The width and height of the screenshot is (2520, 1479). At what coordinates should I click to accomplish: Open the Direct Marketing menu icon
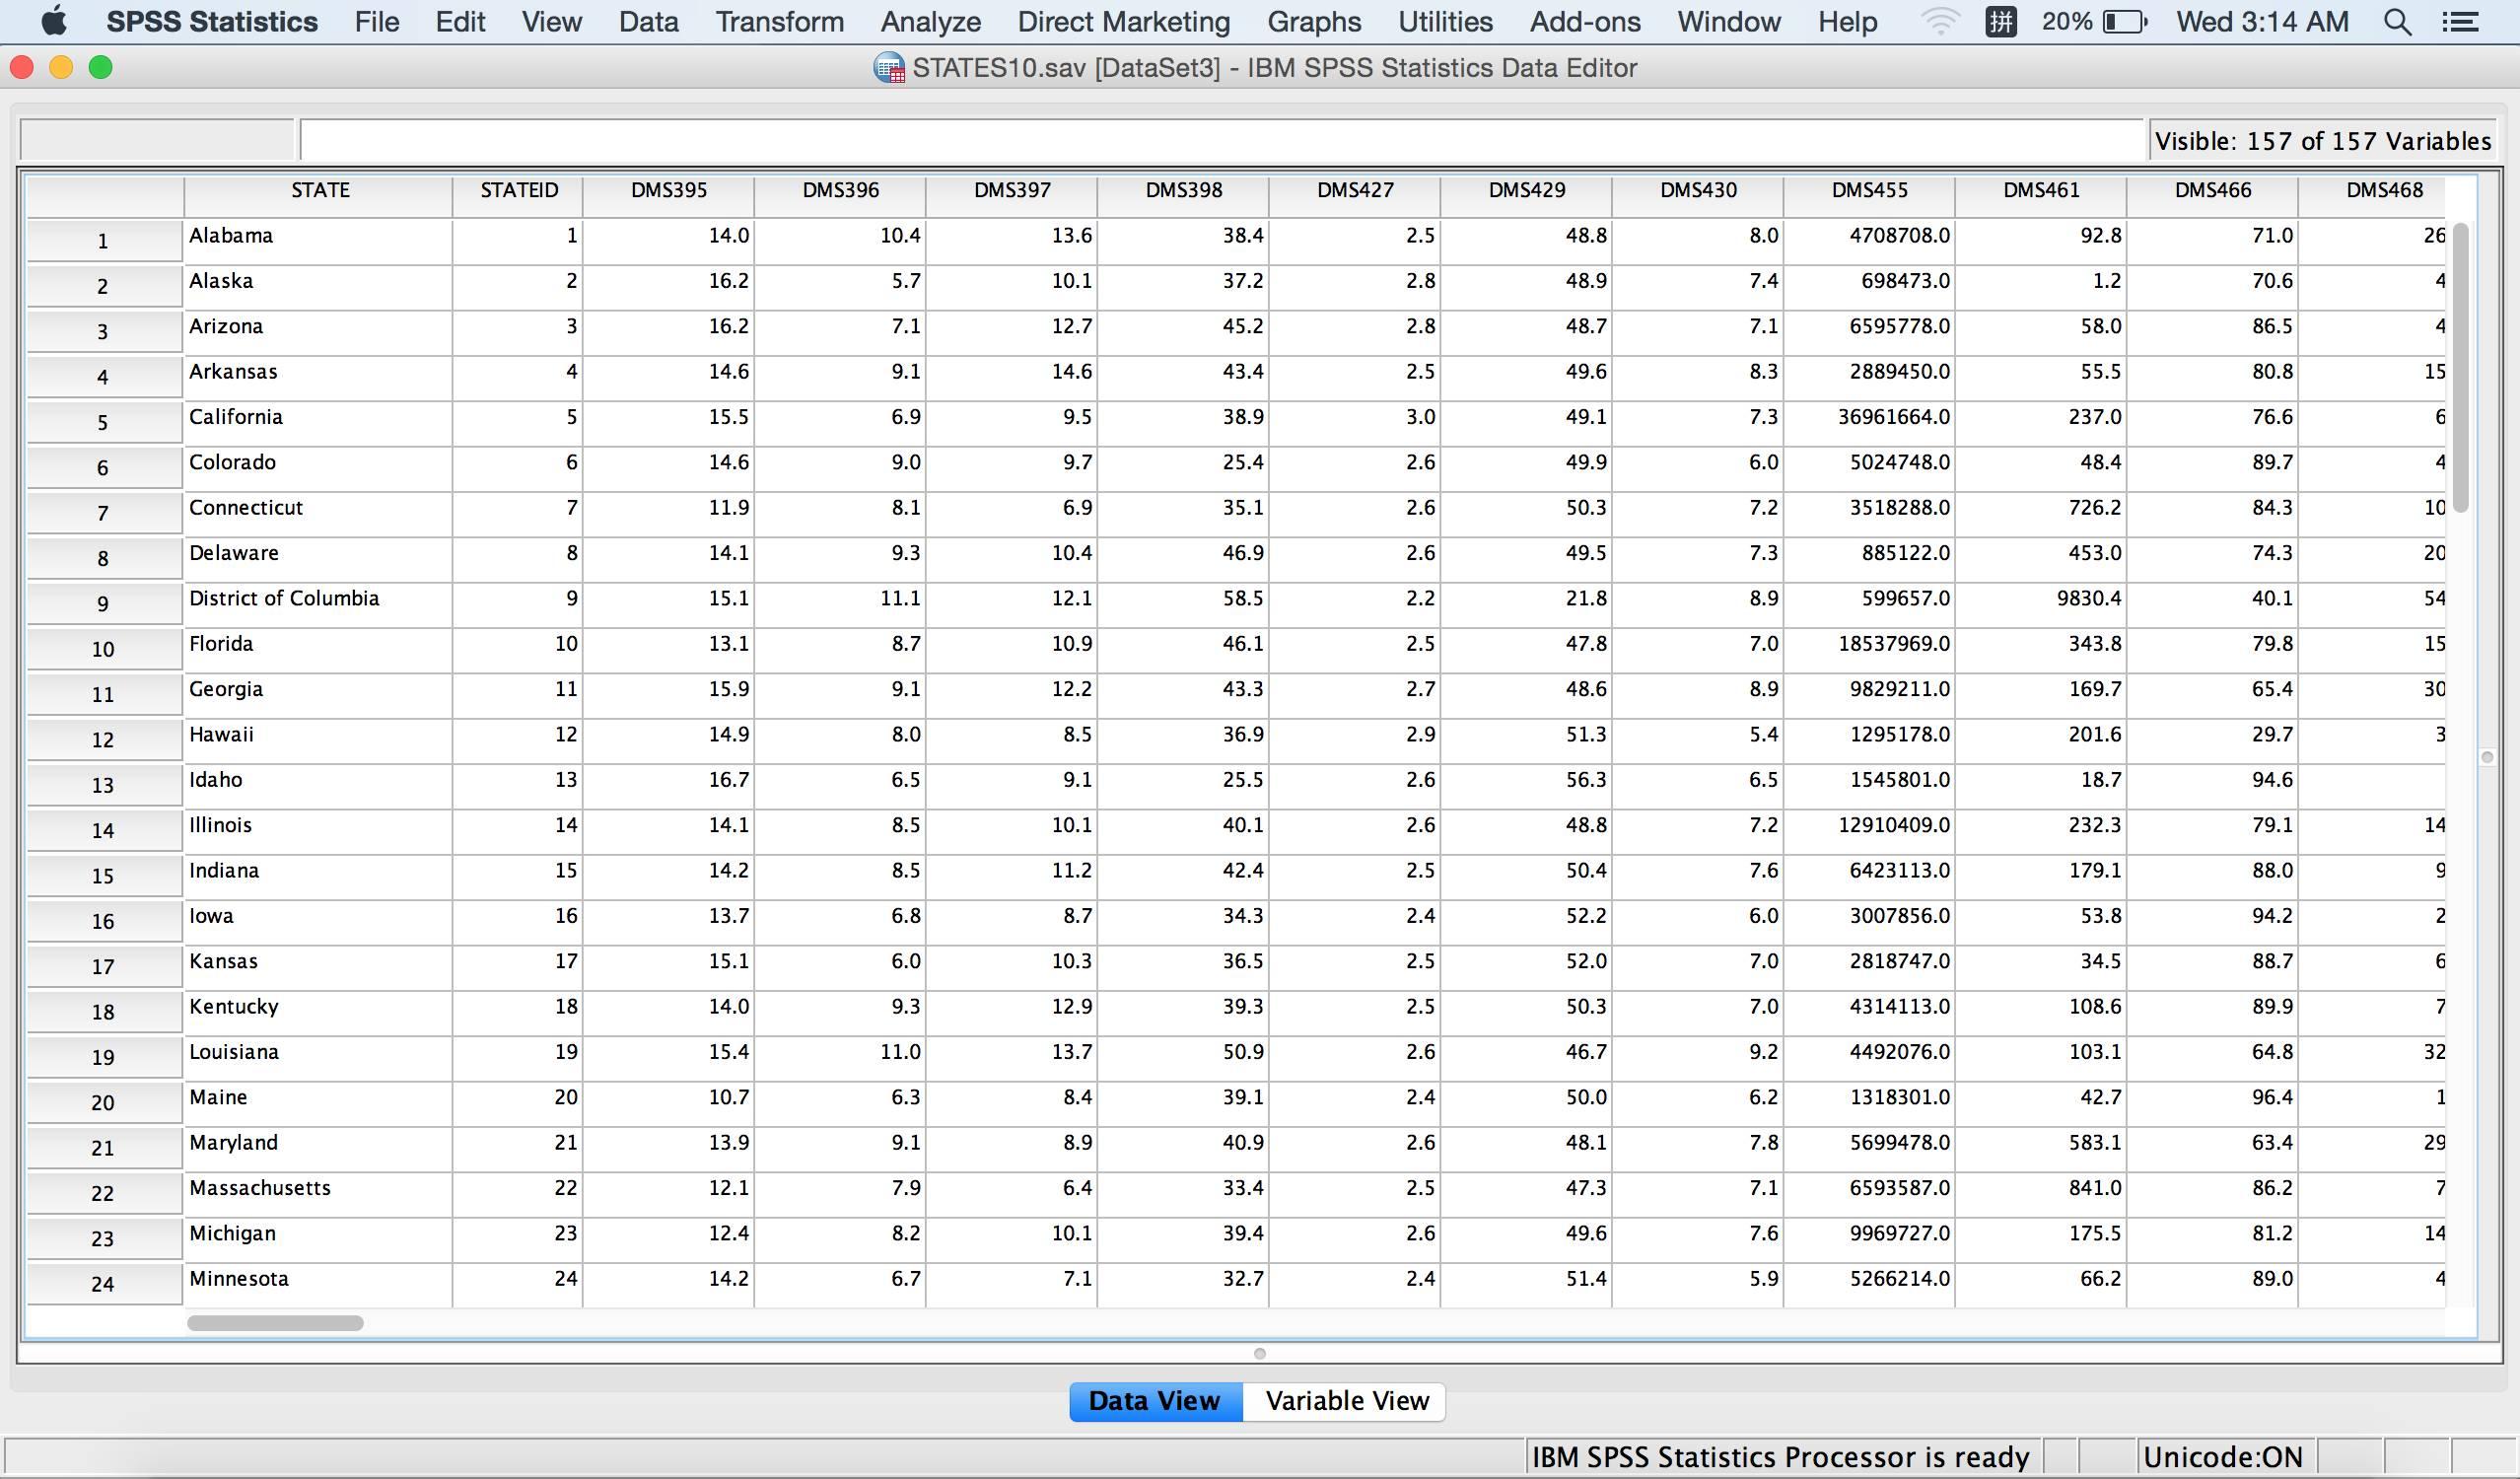[1121, 20]
